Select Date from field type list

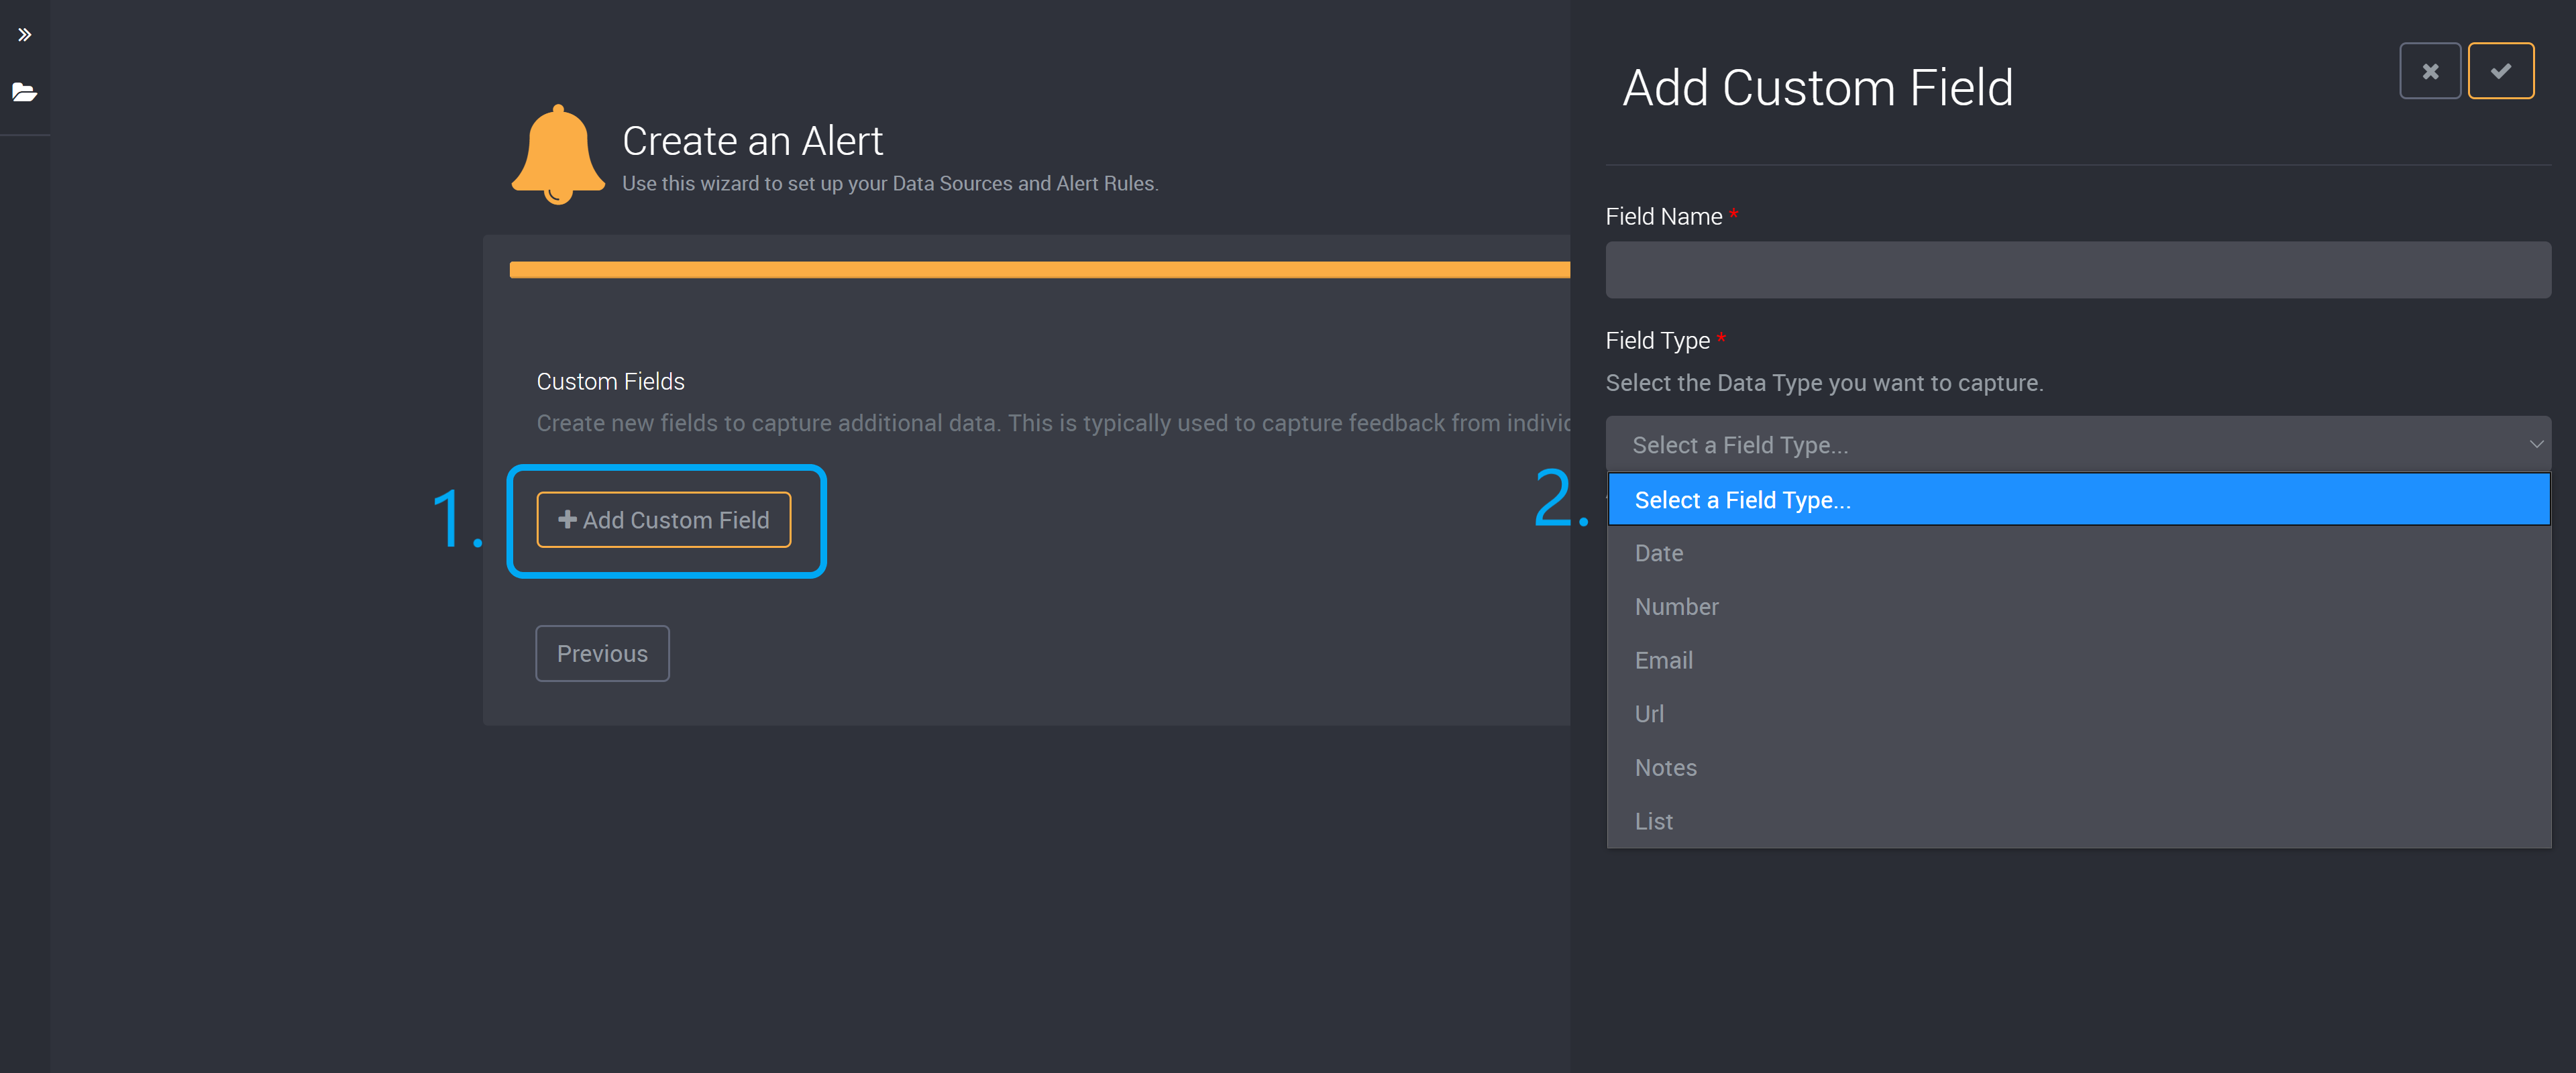(x=2078, y=553)
